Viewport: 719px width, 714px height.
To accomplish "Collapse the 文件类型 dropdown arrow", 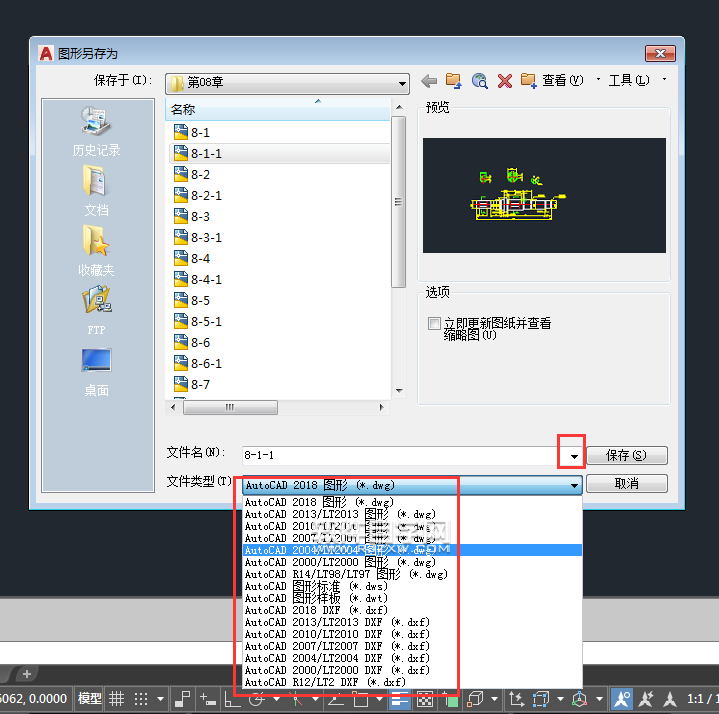I will pos(574,485).
